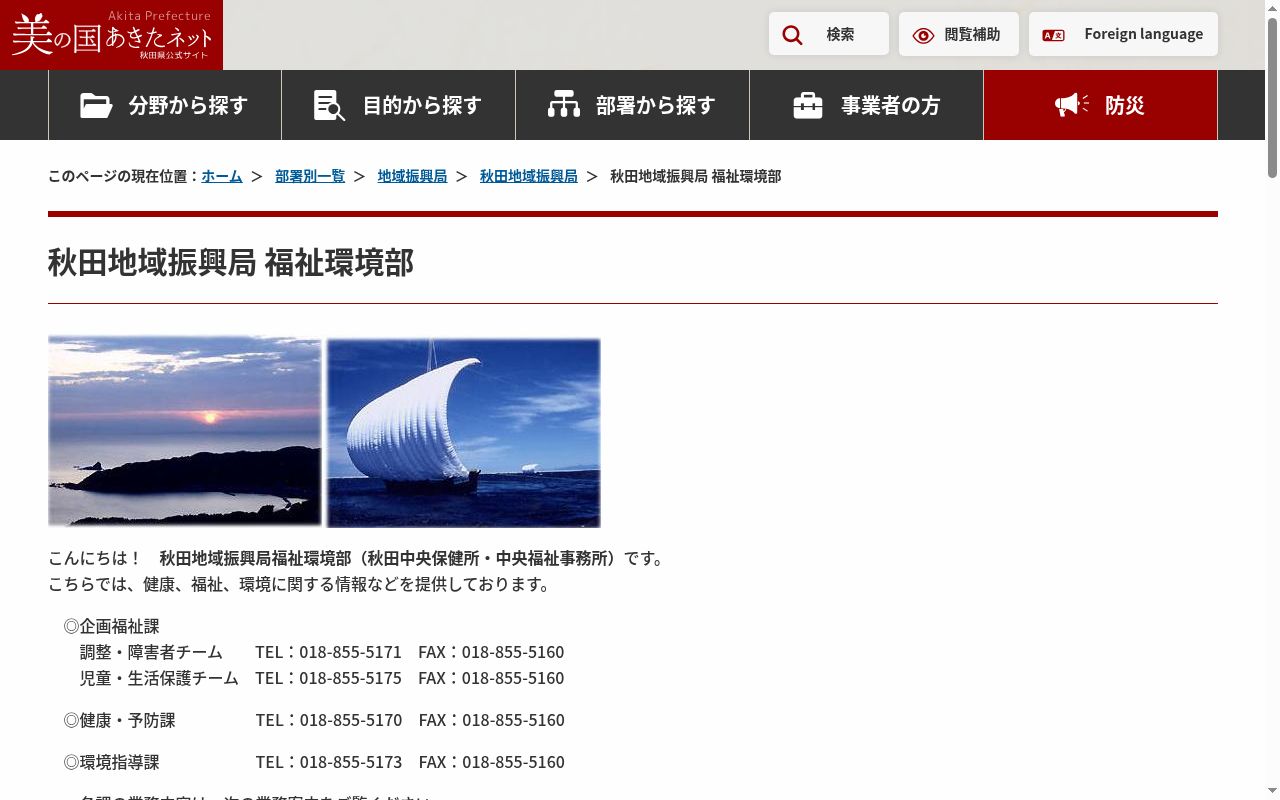The height and width of the screenshot is (800, 1280).
Task: Click the heading 秋田地域振興局 福祉環境部
Action: (231, 262)
